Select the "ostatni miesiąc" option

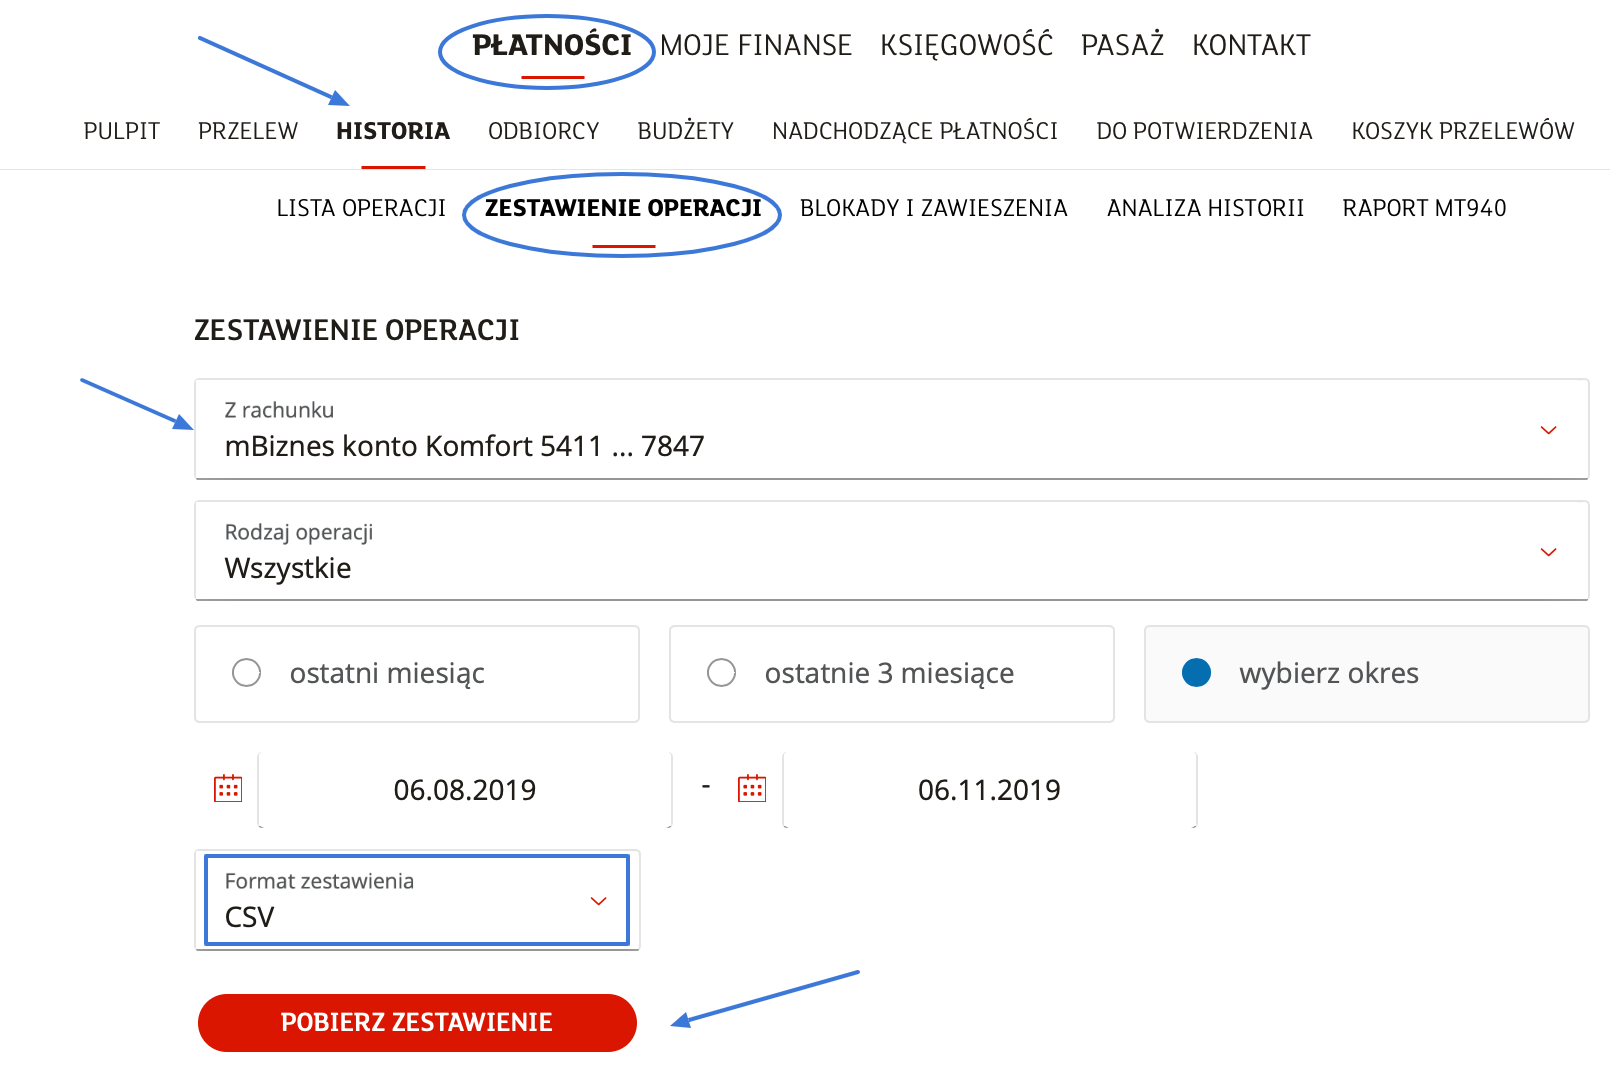pyautogui.click(x=247, y=673)
